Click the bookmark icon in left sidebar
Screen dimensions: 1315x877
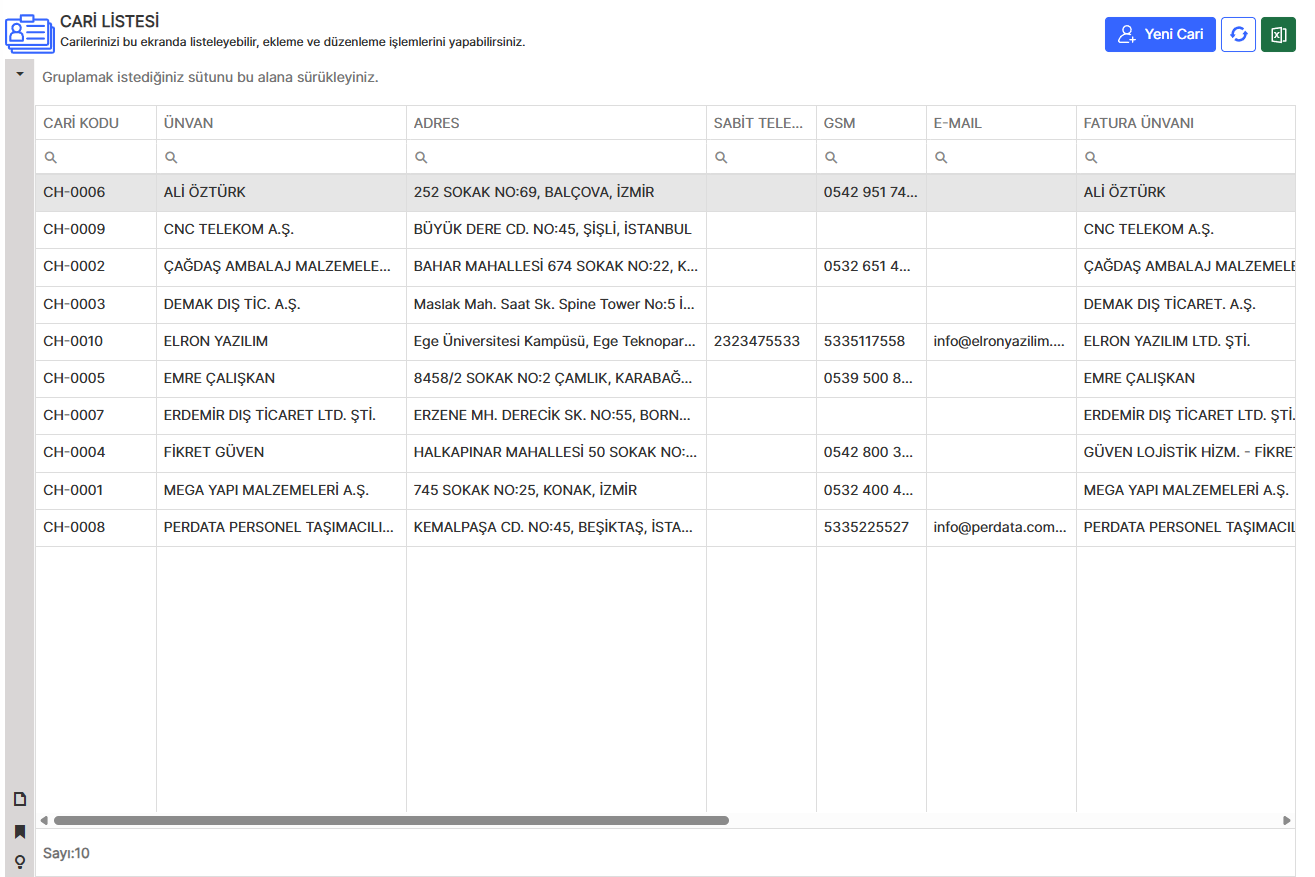click(19, 831)
